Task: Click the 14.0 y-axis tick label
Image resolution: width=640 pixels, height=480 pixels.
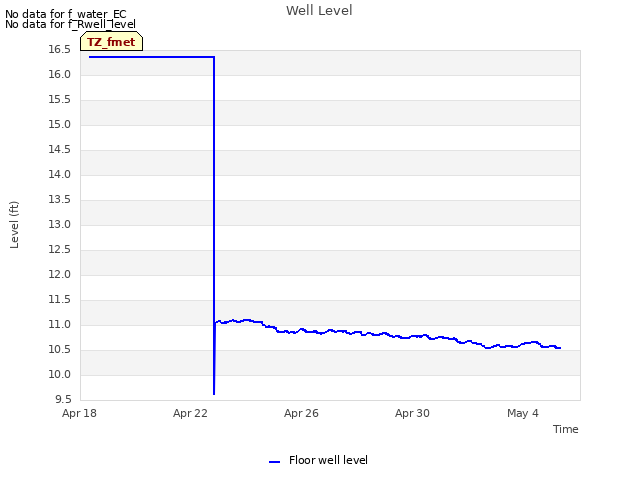Action: coord(60,174)
